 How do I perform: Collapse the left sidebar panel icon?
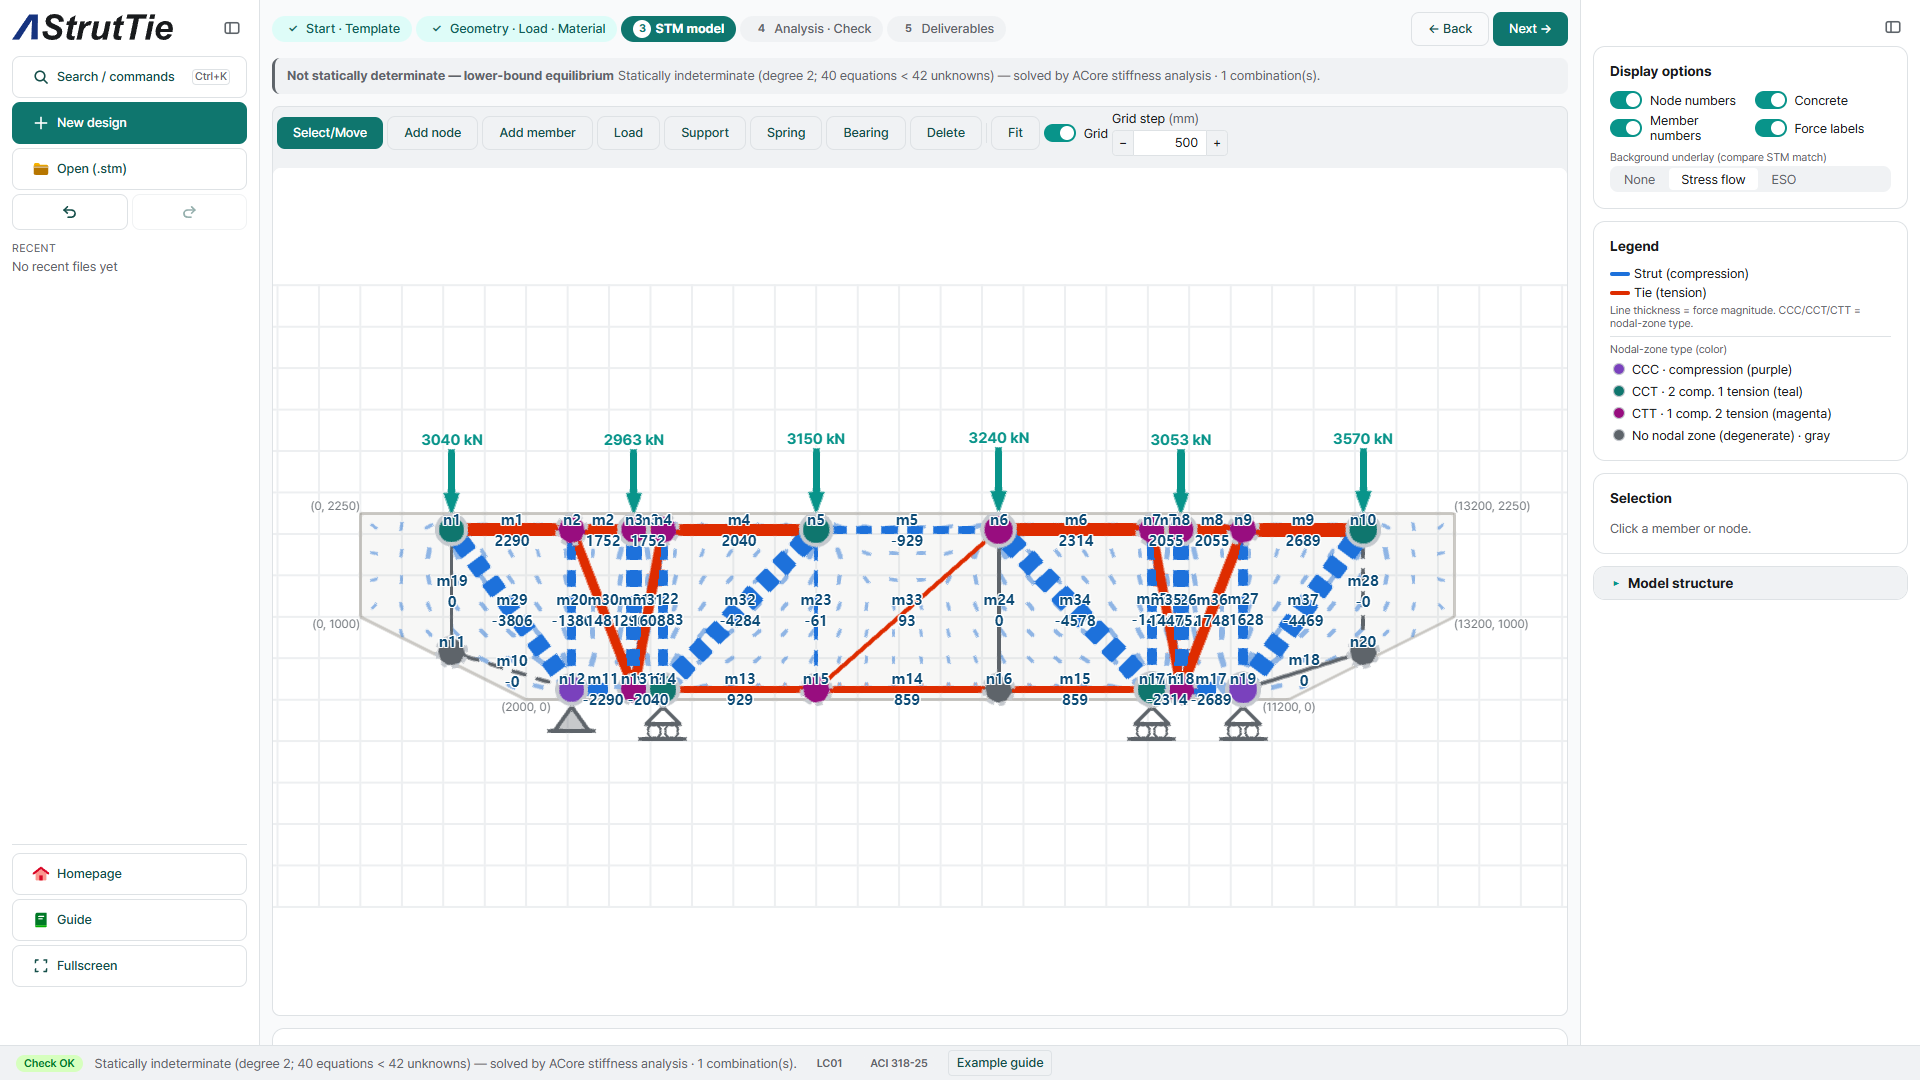pyautogui.click(x=232, y=28)
